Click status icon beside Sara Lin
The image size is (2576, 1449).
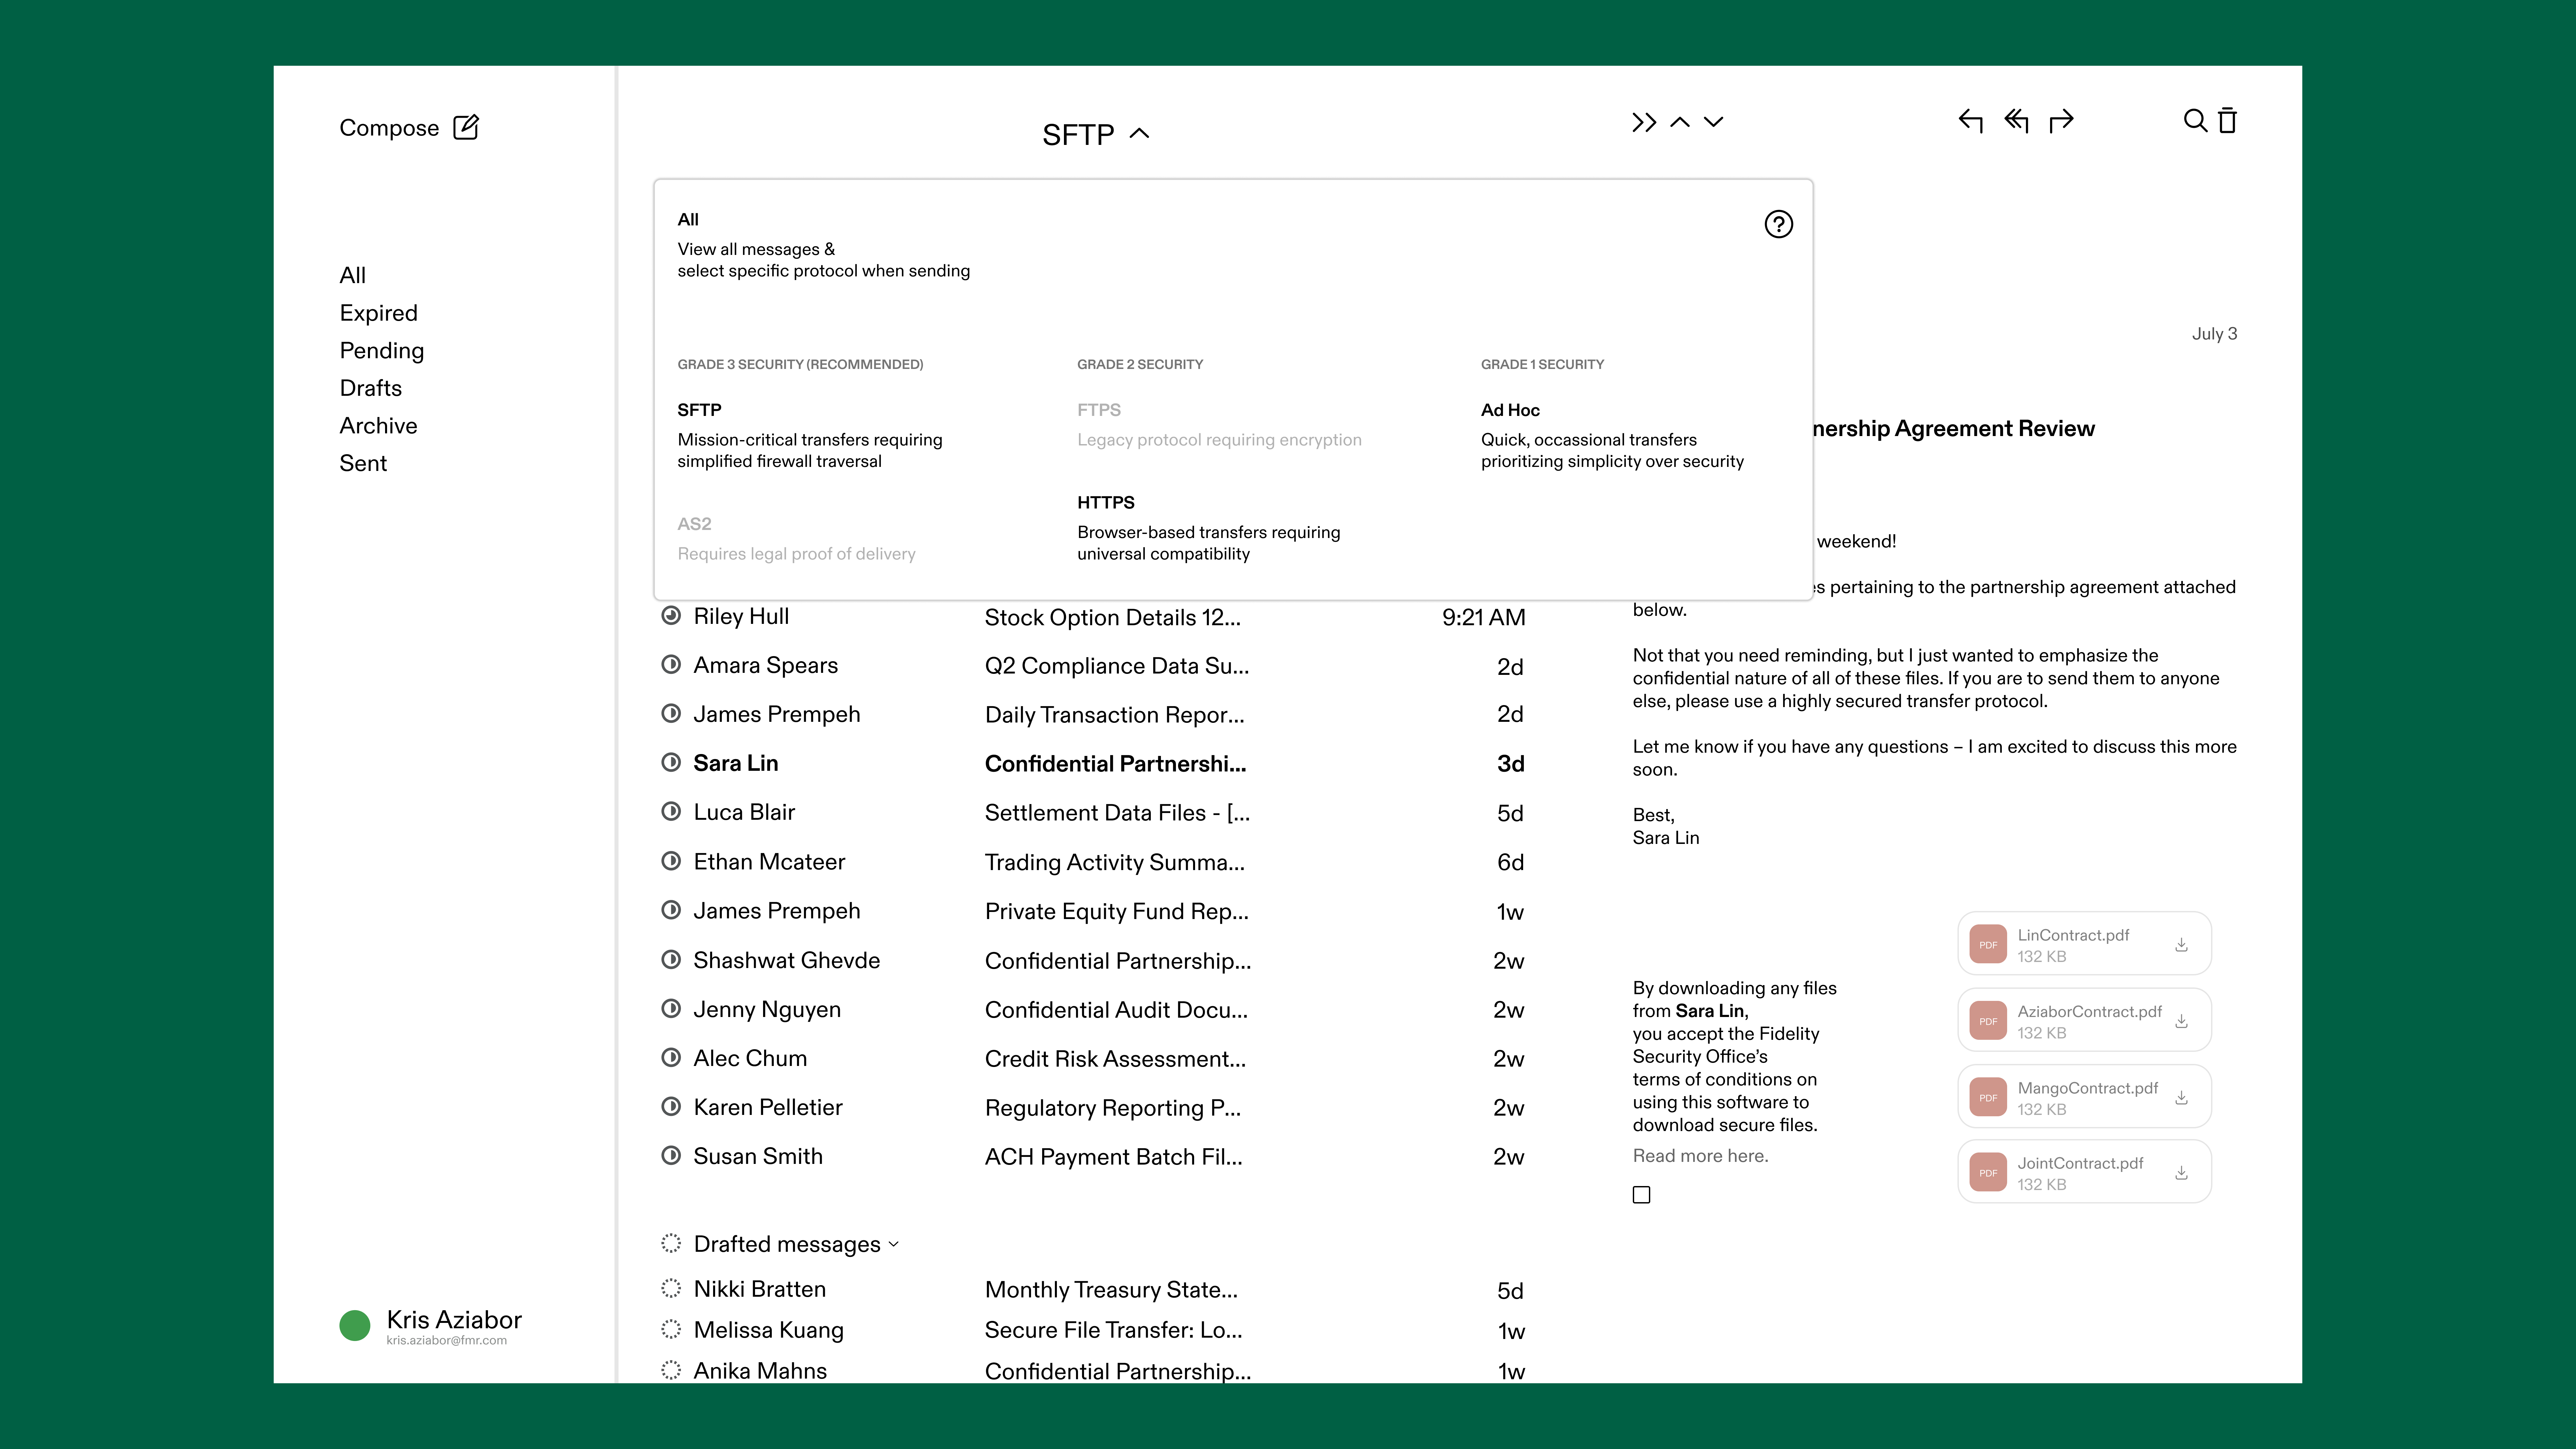tap(671, 763)
